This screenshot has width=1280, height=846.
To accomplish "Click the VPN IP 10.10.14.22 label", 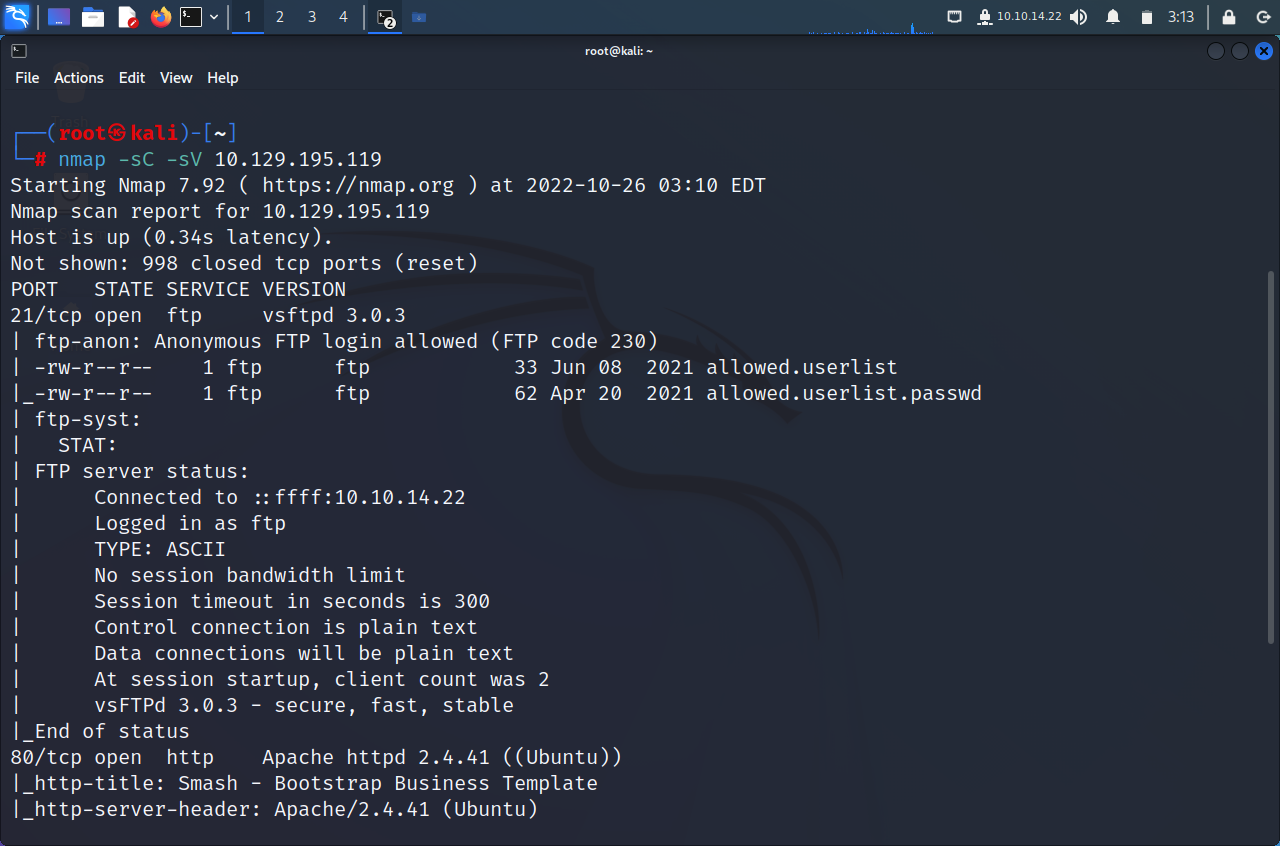I will point(1029,17).
